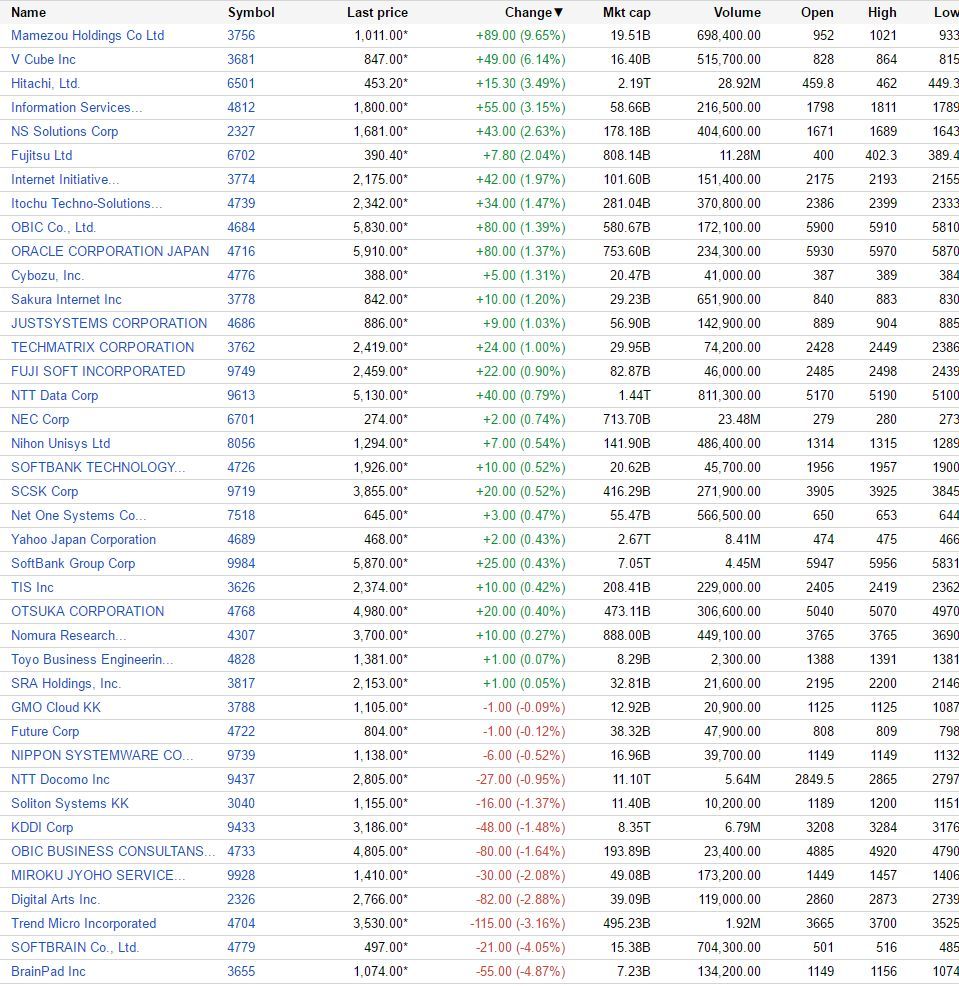Open the NTT Docomo Inc link
959x986 pixels.
[60, 779]
